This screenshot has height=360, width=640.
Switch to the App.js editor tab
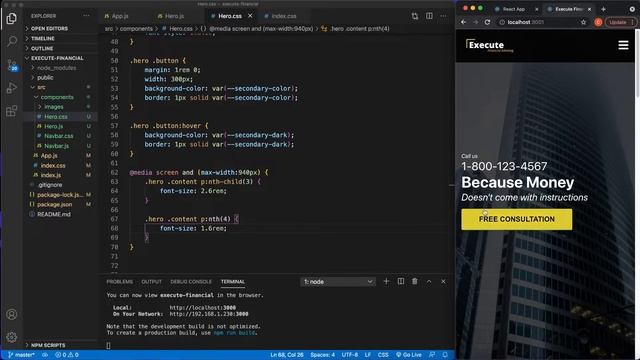pos(120,16)
